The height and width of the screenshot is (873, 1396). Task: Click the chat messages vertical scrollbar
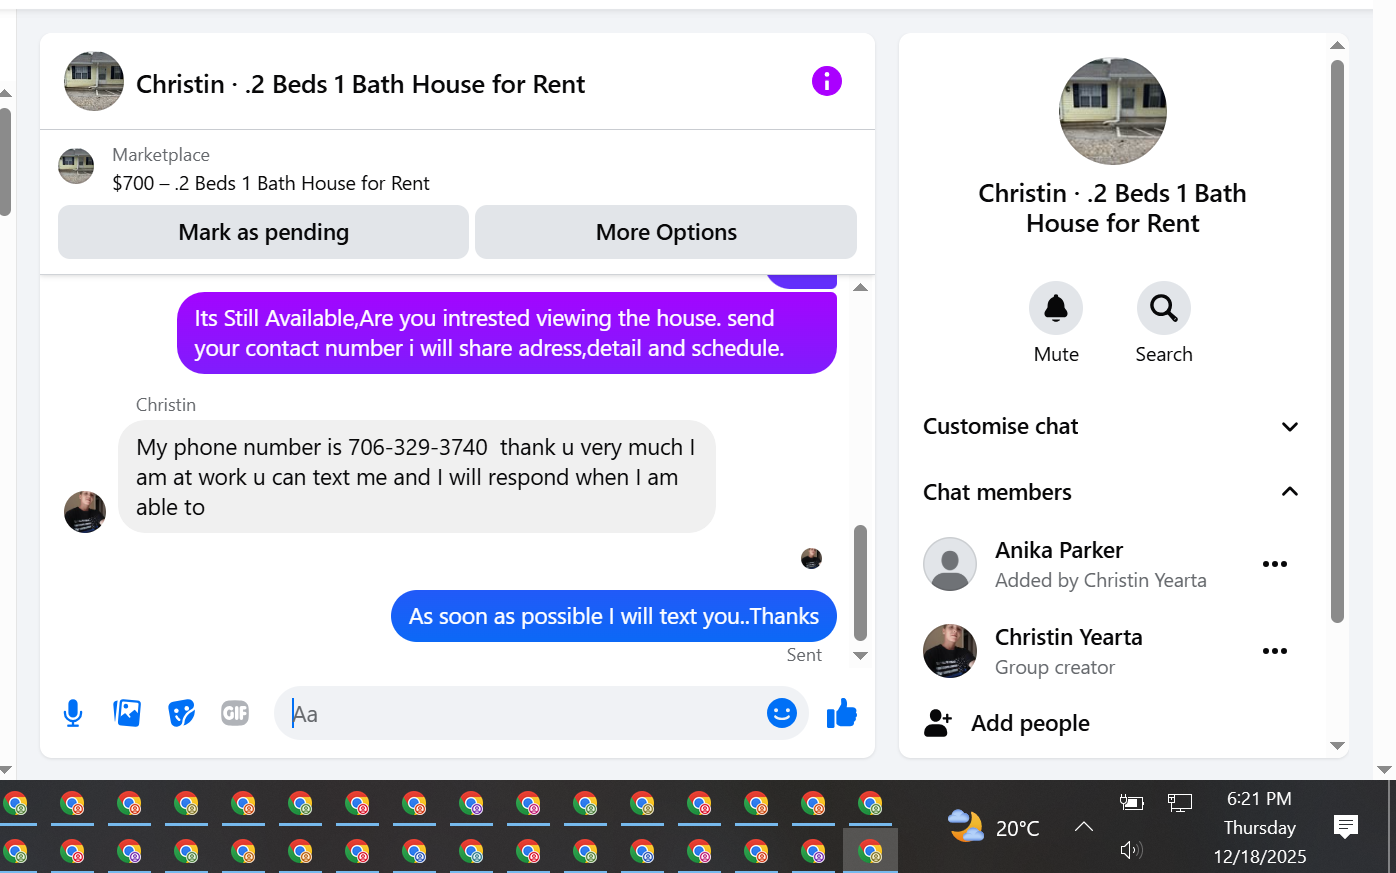pyautogui.click(x=860, y=583)
